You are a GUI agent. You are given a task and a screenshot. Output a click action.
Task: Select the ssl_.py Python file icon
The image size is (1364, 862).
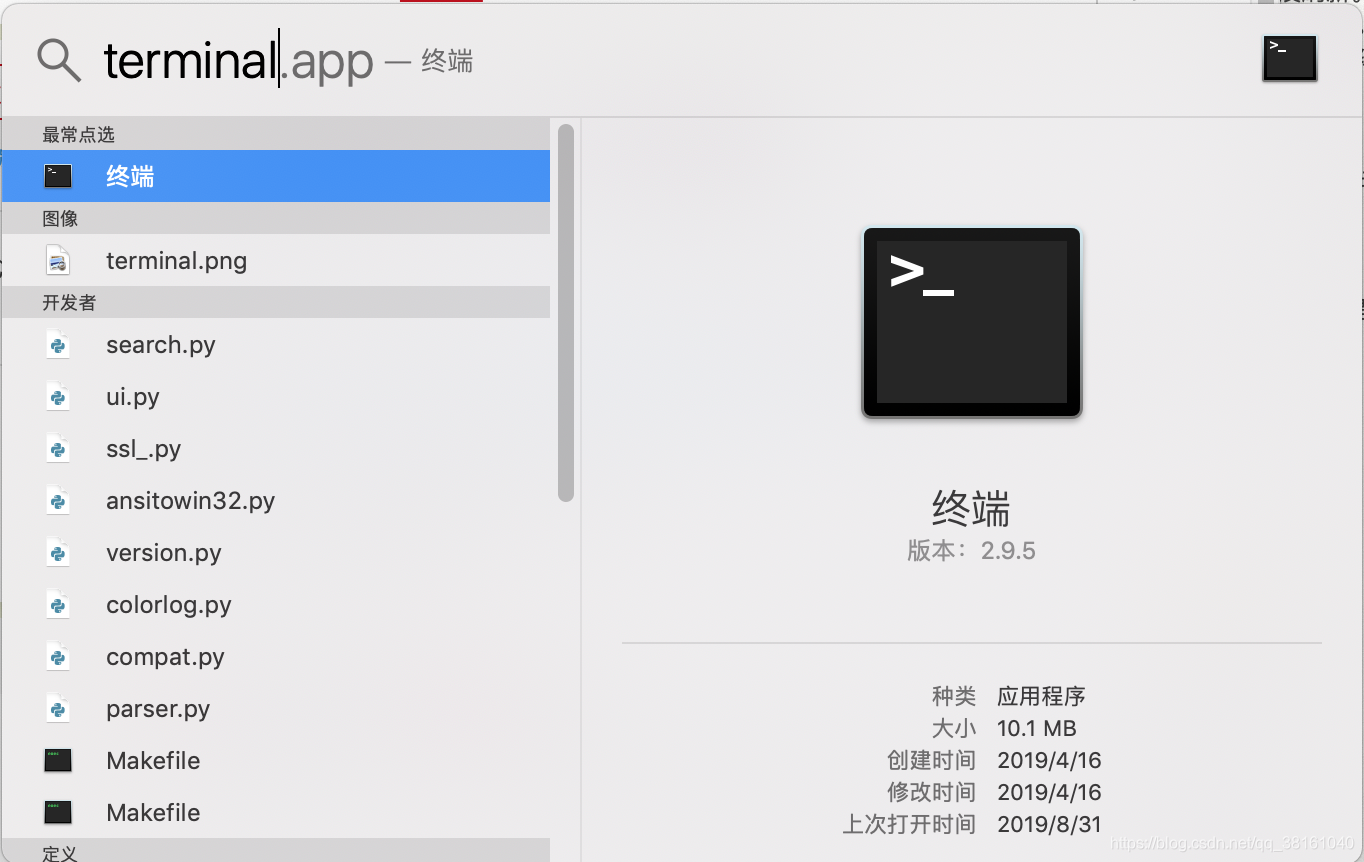[57, 448]
